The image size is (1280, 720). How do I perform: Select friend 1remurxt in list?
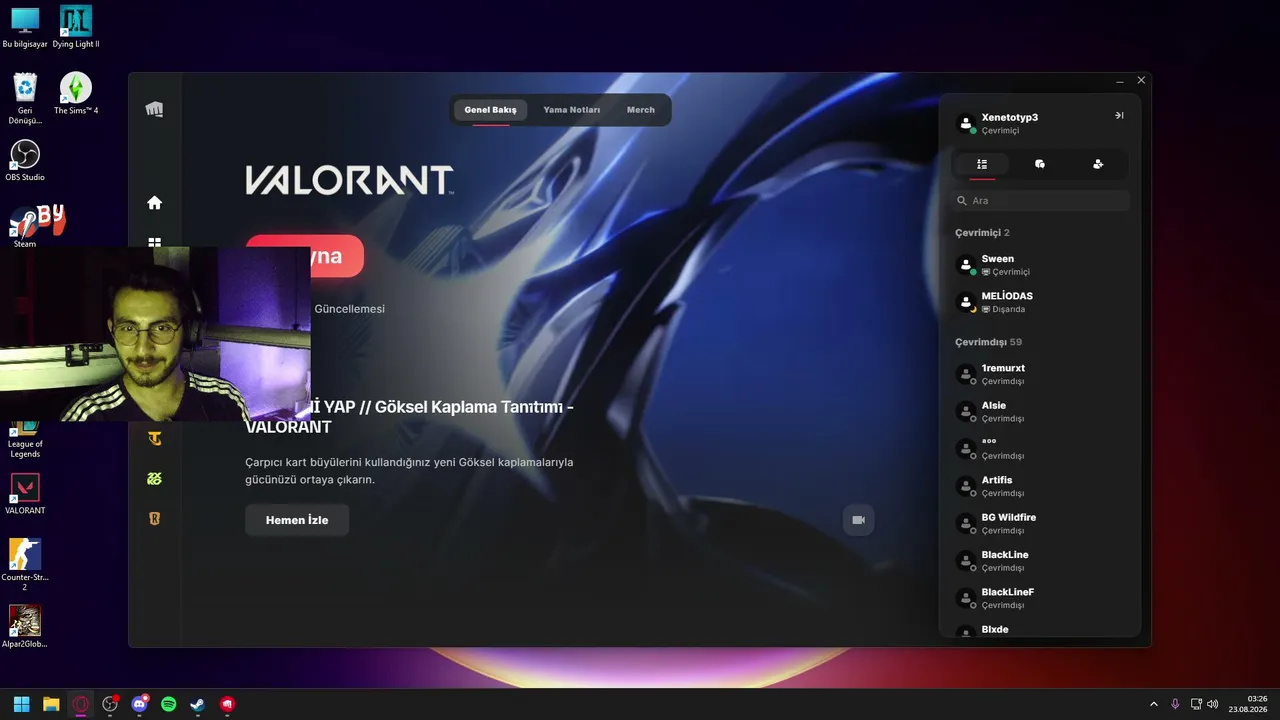click(x=1040, y=374)
